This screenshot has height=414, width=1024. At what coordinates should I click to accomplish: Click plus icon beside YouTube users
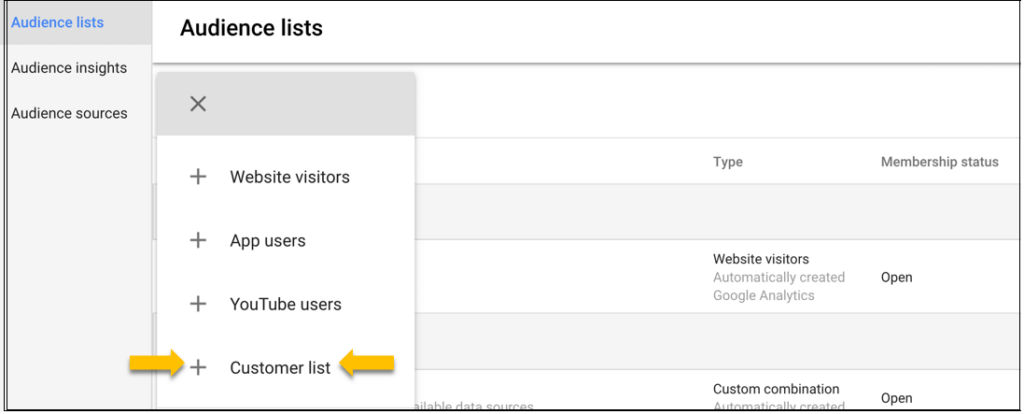pos(198,304)
